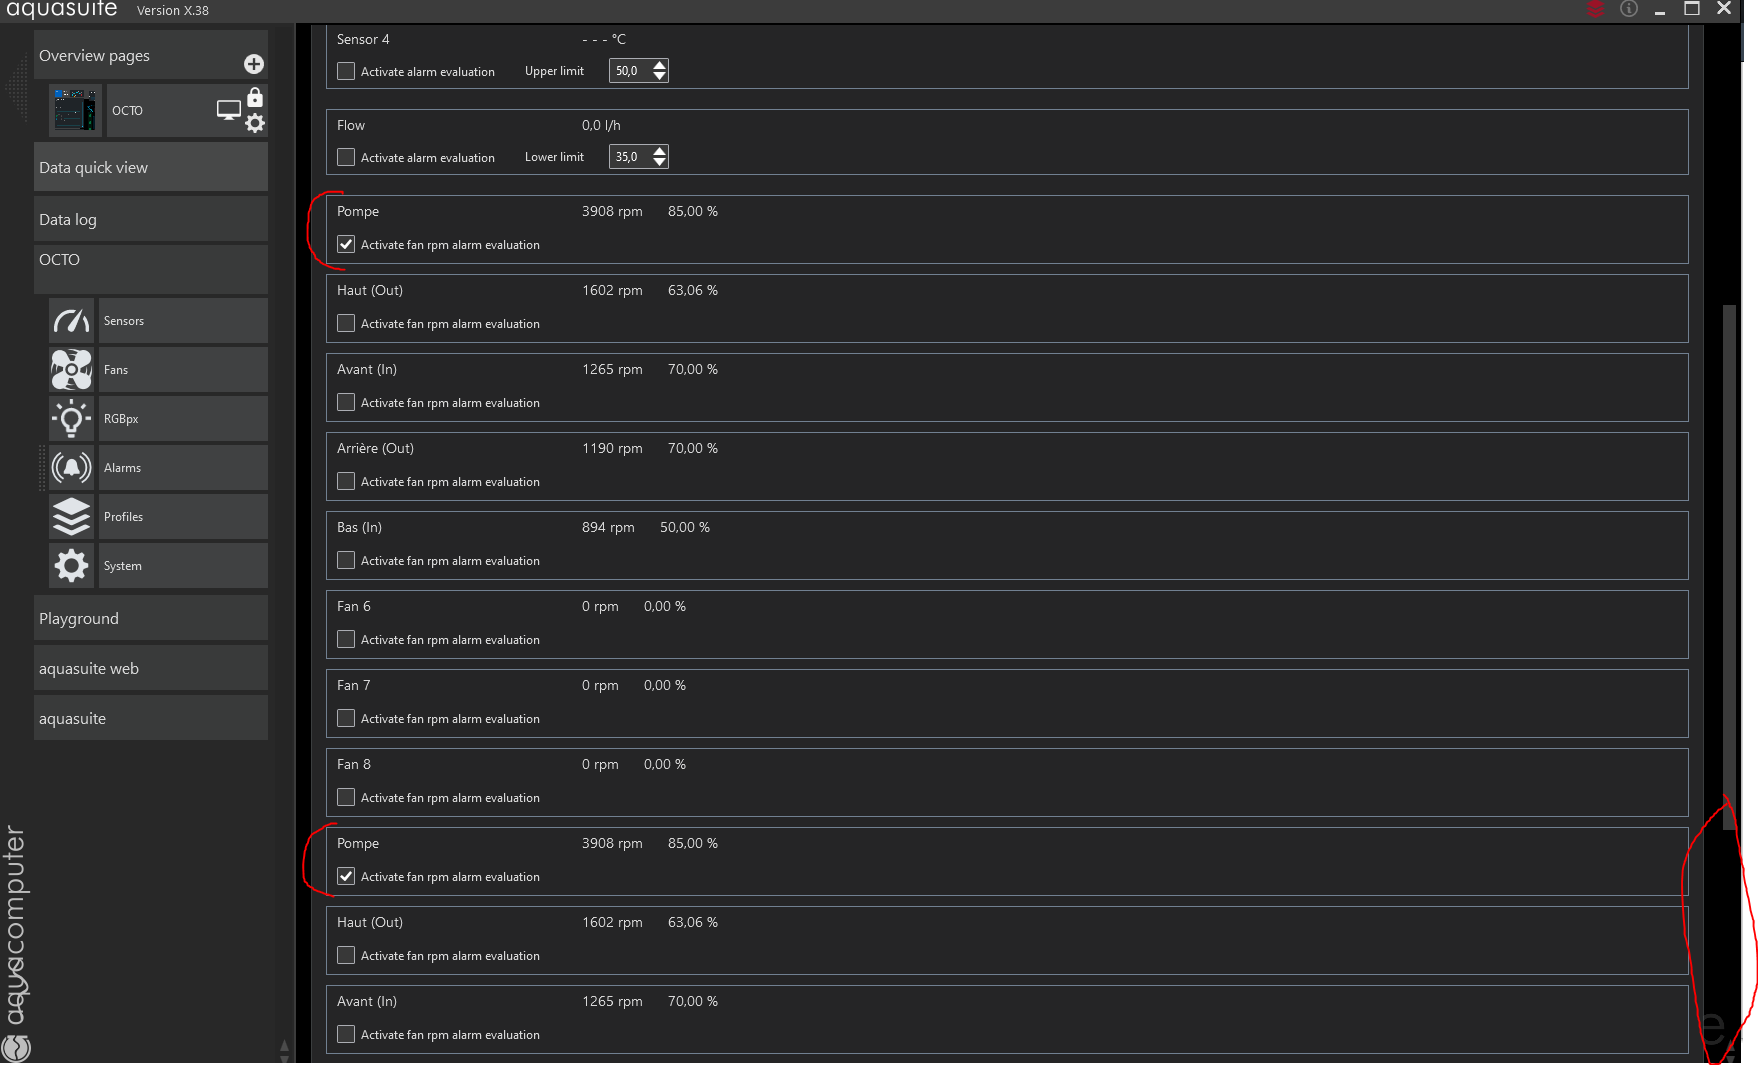Click the OCTO overview page thumbnail
Screen dimensions: 1758x1065
click(76, 110)
